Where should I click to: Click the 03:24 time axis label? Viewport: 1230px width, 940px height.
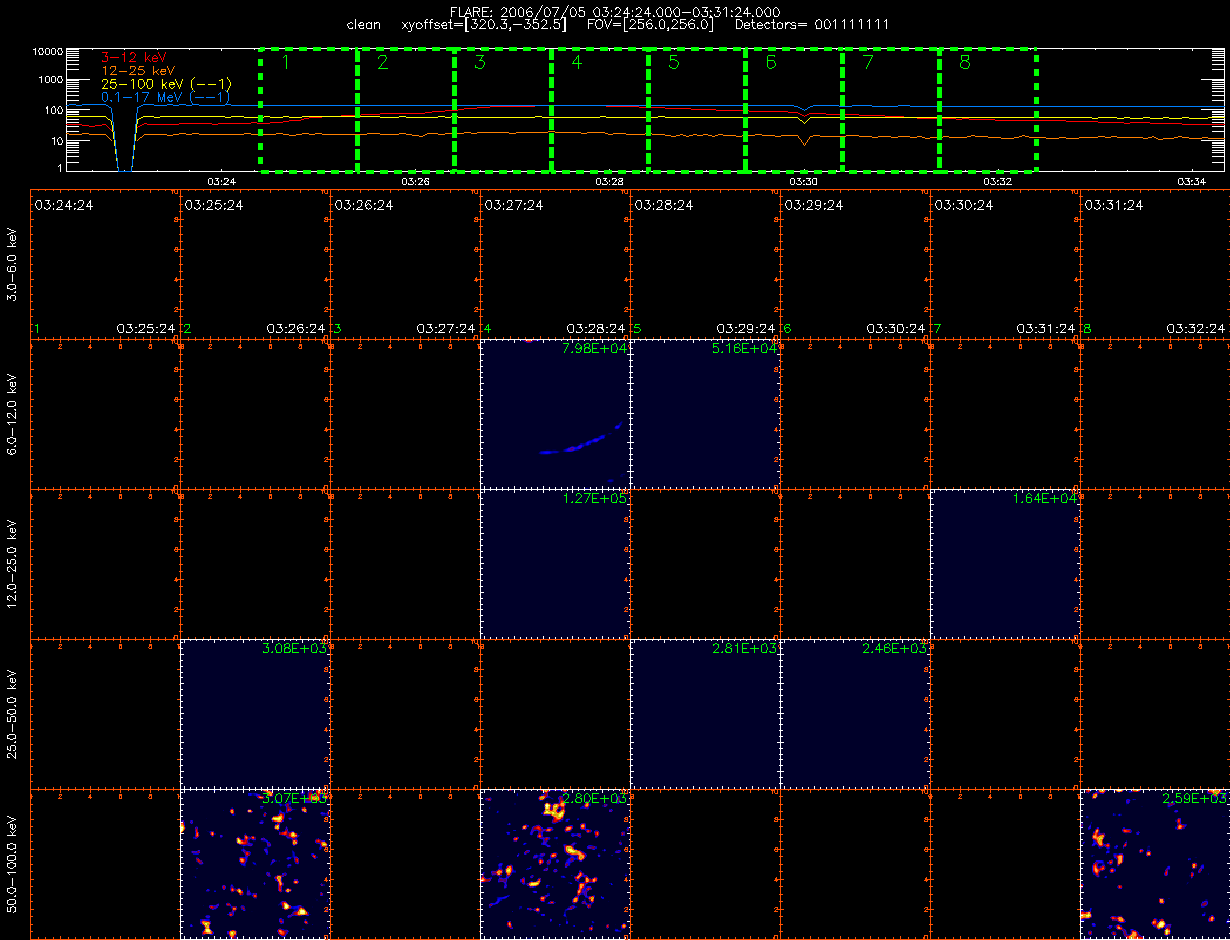tap(221, 182)
